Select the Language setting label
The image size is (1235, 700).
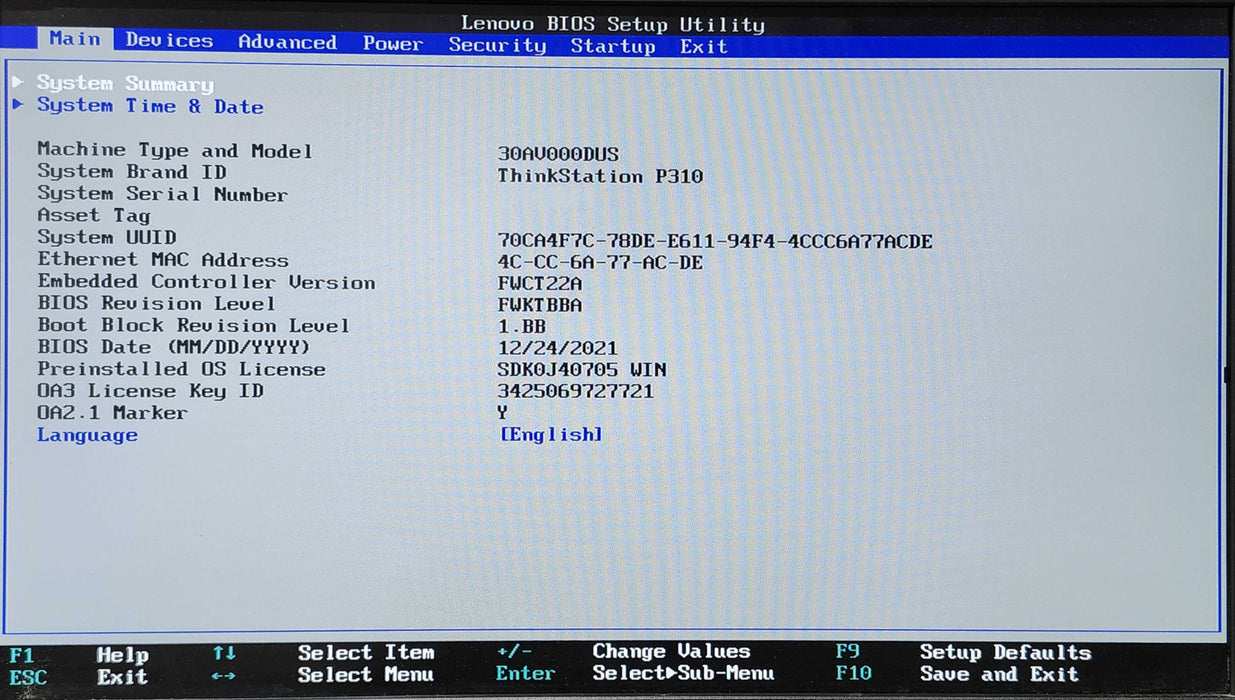pyautogui.click(x=87, y=435)
